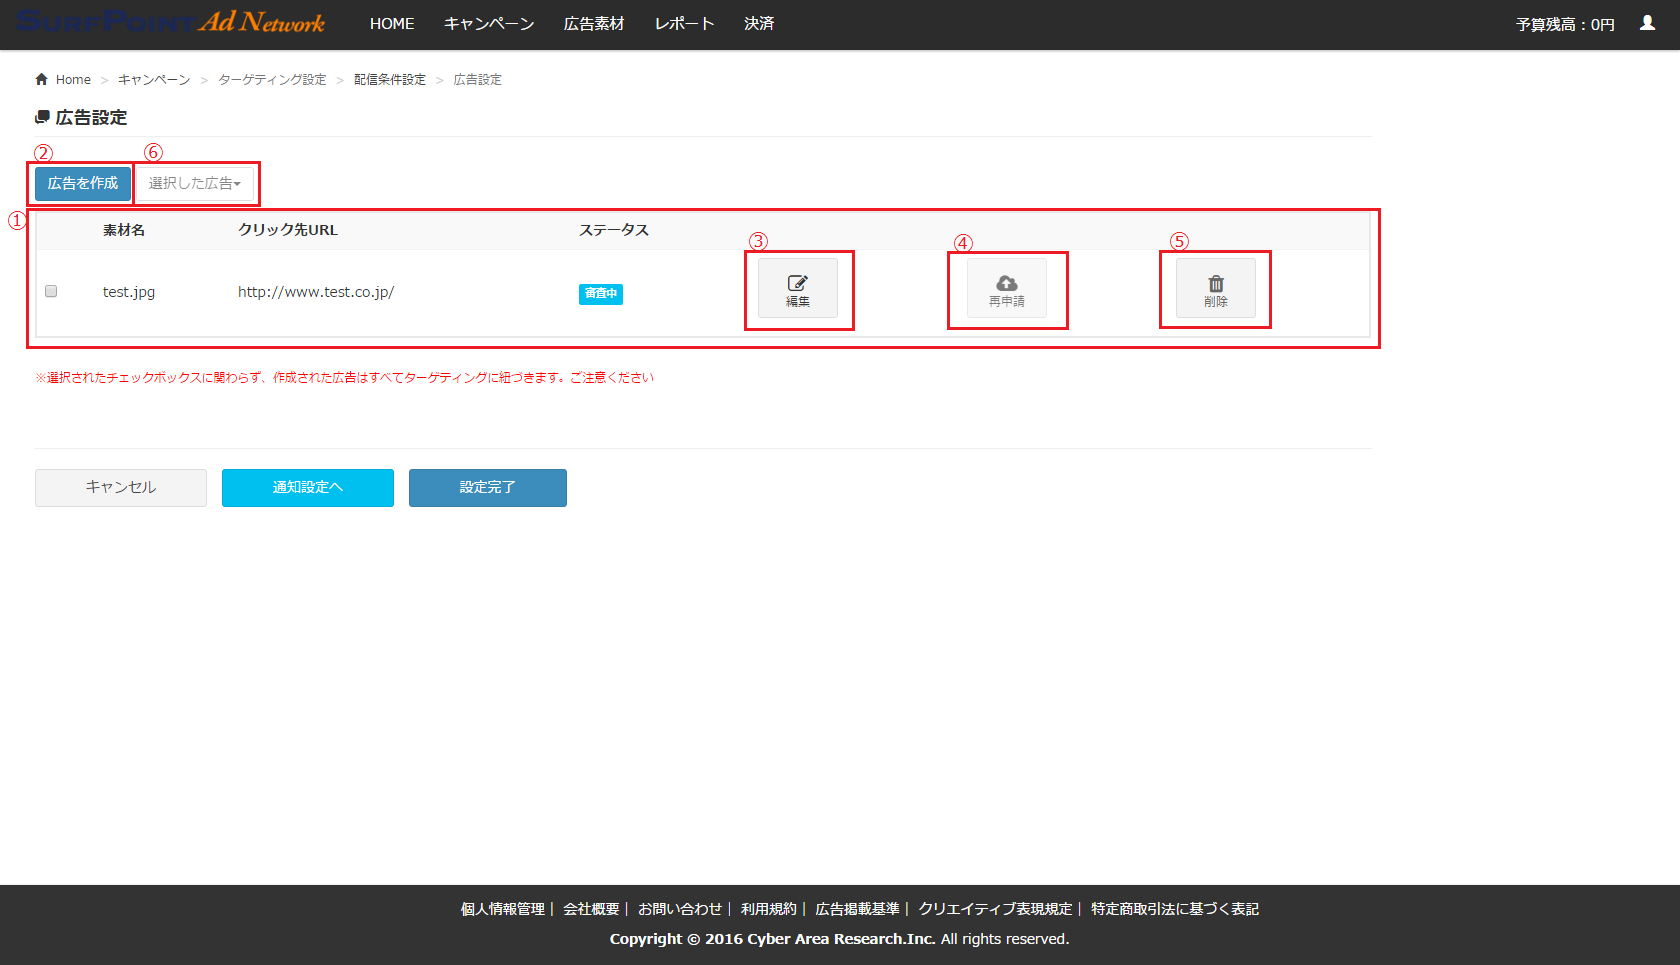Open the user account icon menu
The height and width of the screenshot is (965, 1680).
pyautogui.click(x=1647, y=23)
